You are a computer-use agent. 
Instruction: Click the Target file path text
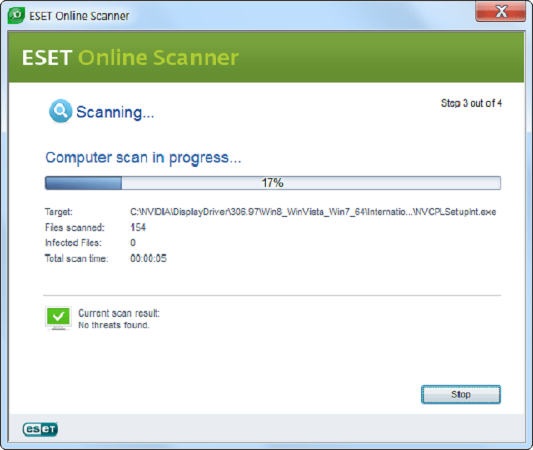[313, 212]
